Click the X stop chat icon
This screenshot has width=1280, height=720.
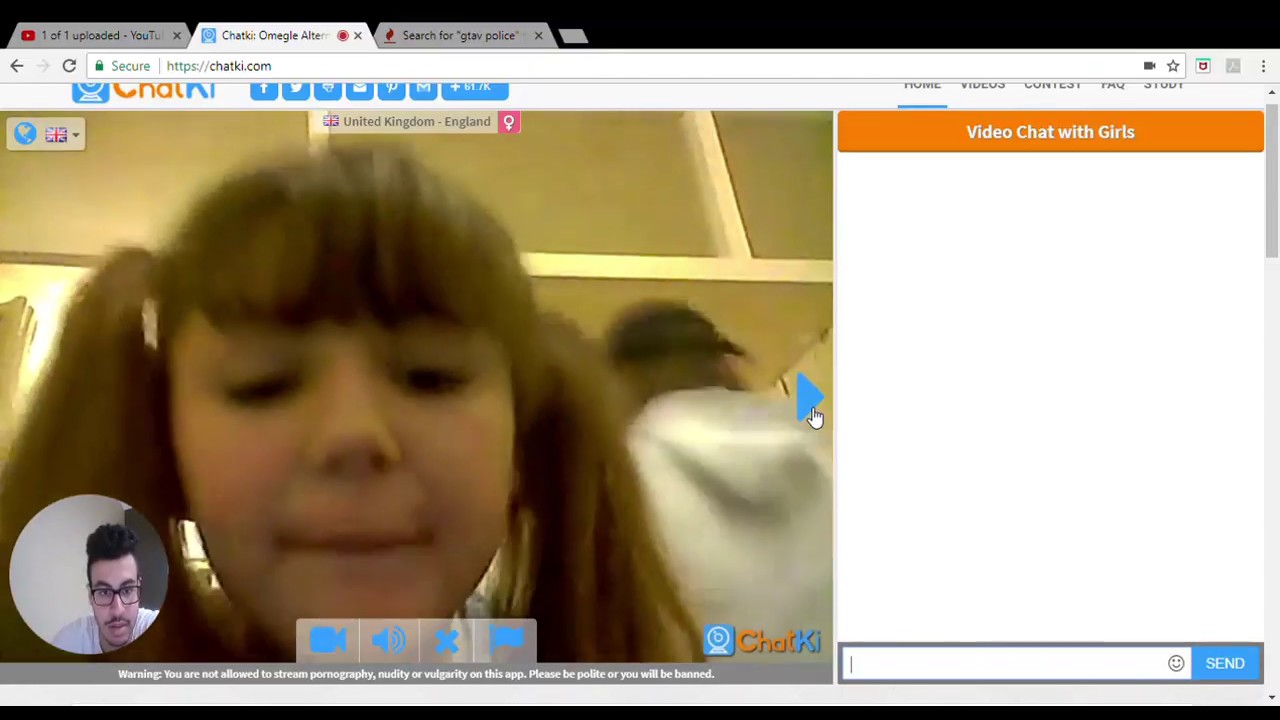coord(447,640)
